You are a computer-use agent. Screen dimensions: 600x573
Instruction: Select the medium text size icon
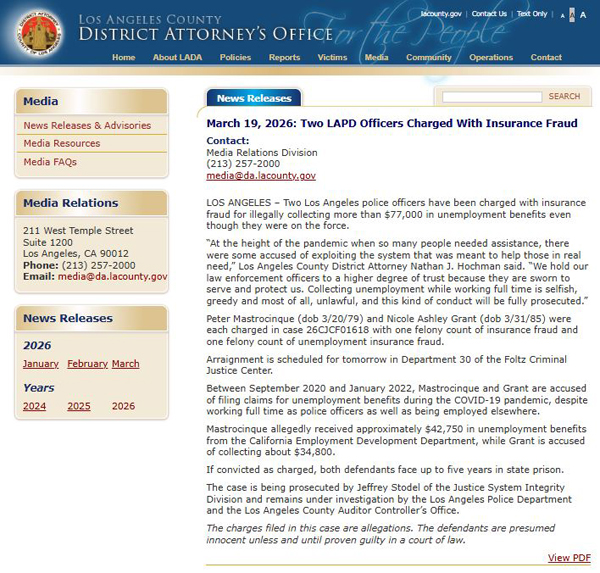570,15
